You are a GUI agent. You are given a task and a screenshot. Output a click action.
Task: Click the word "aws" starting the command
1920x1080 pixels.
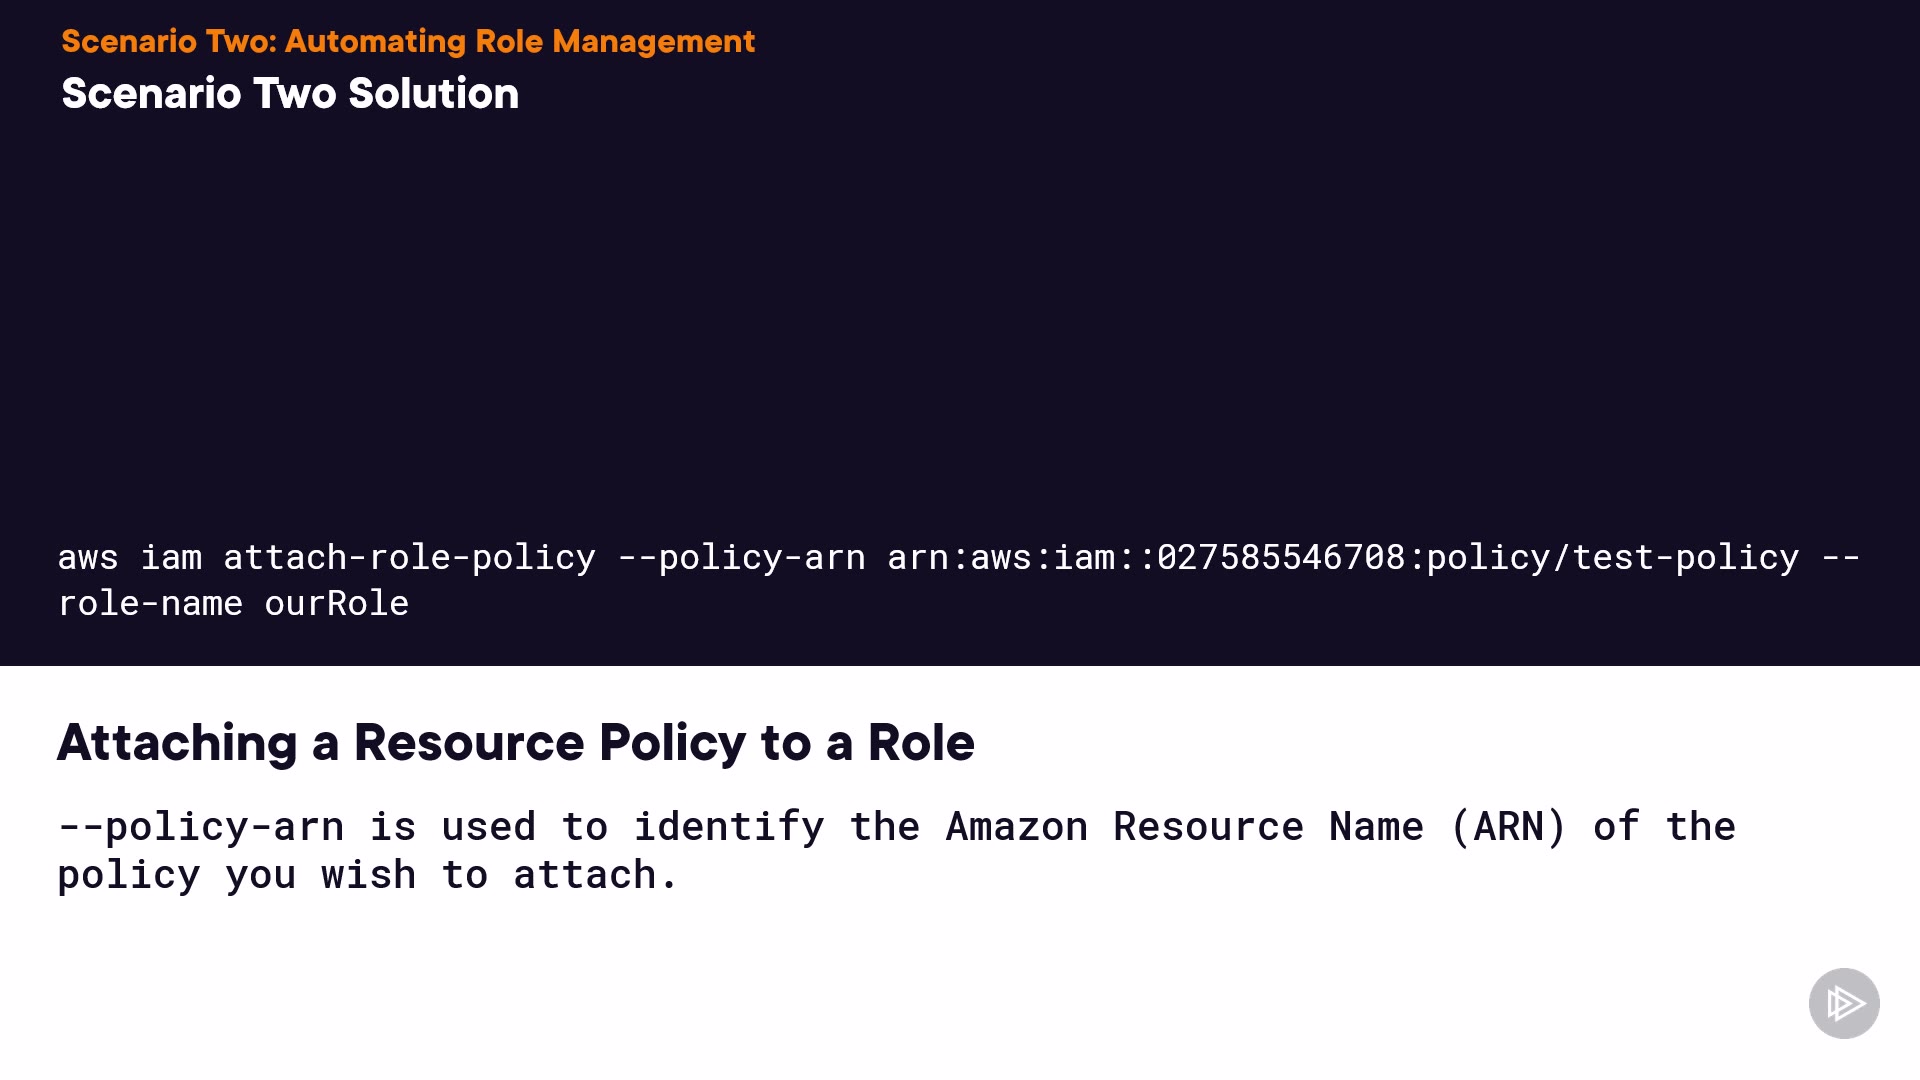coord(88,557)
